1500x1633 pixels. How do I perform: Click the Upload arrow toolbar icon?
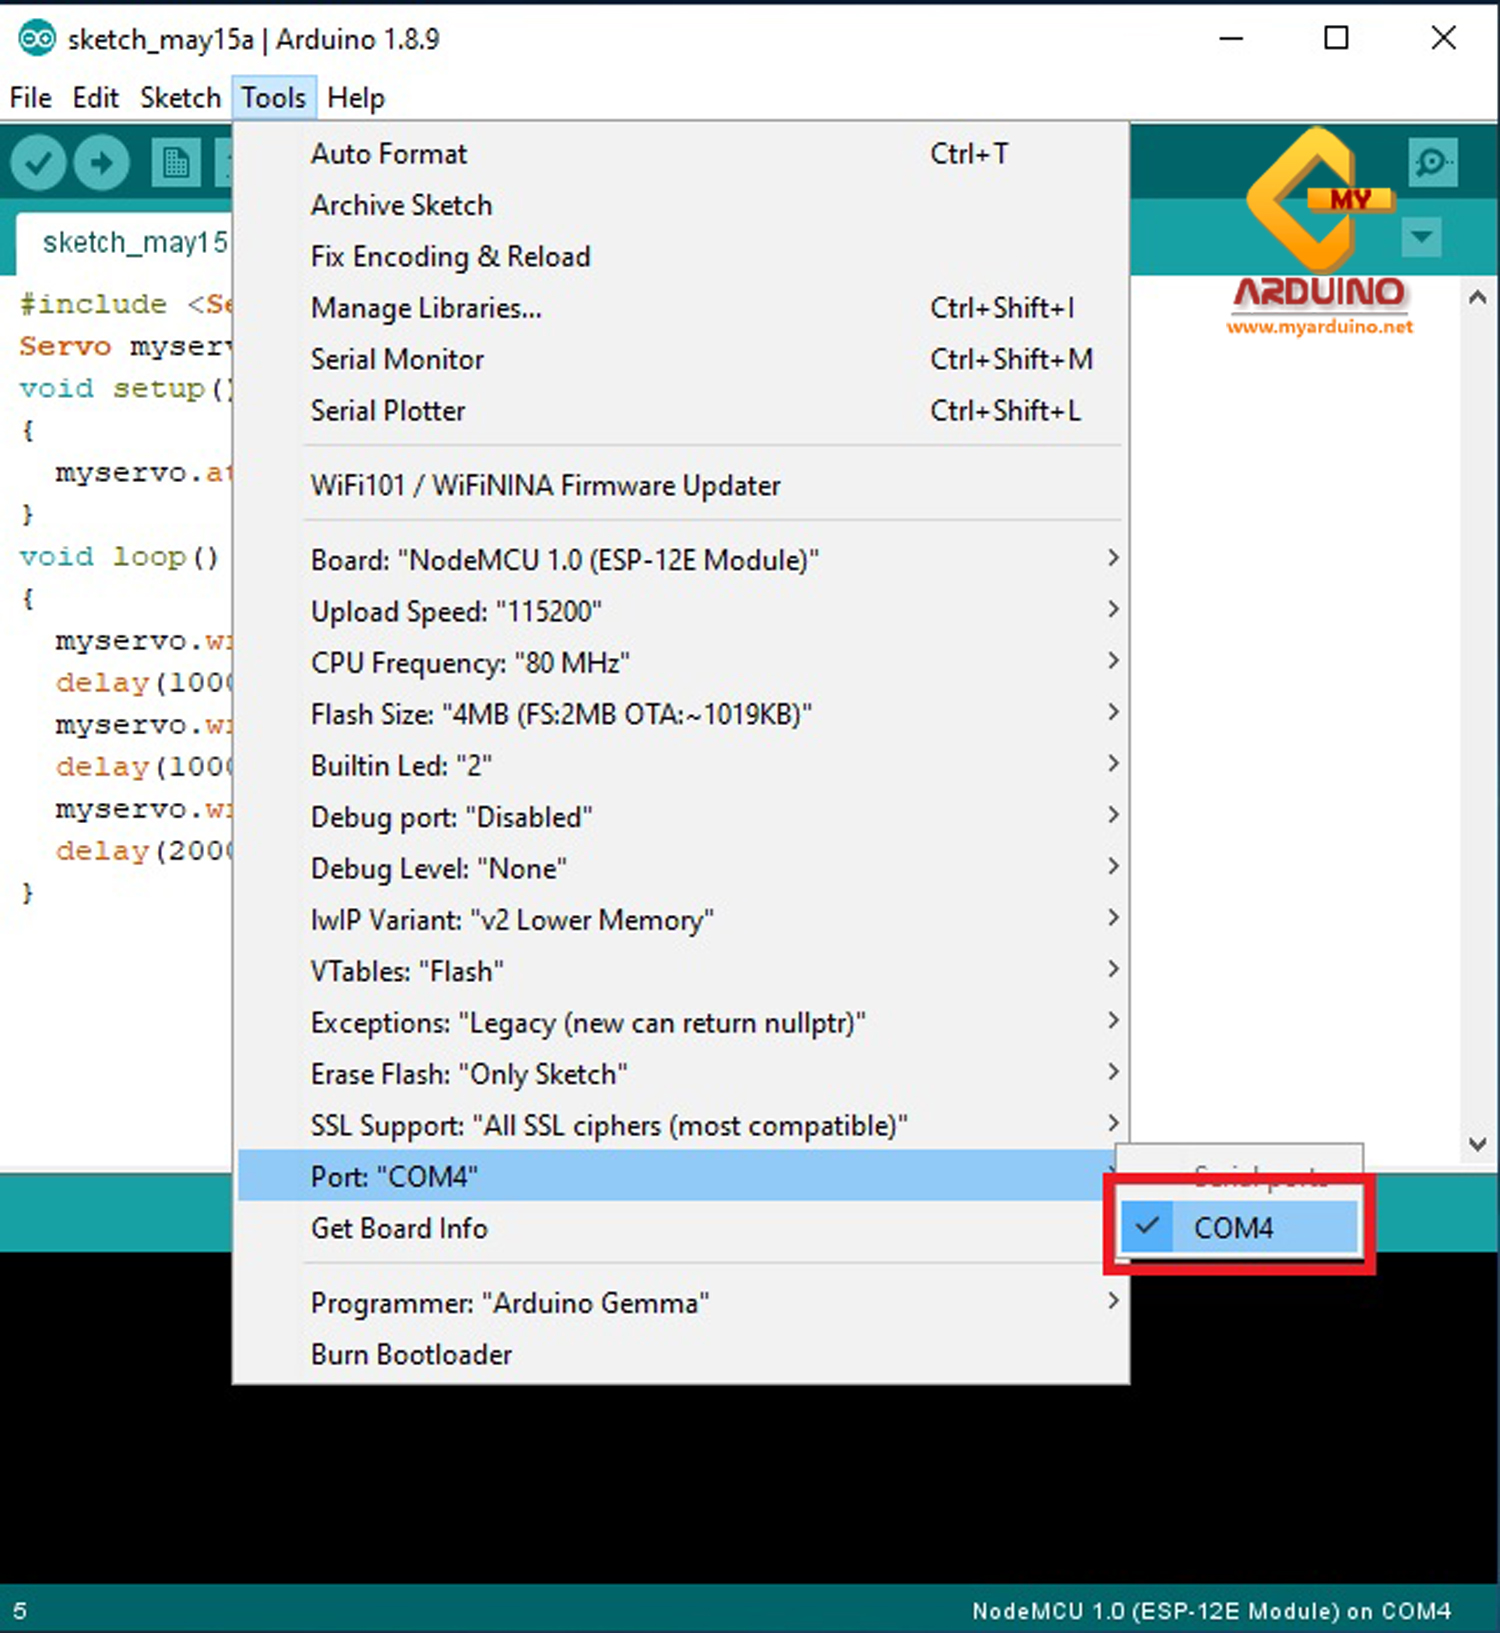coord(101,162)
